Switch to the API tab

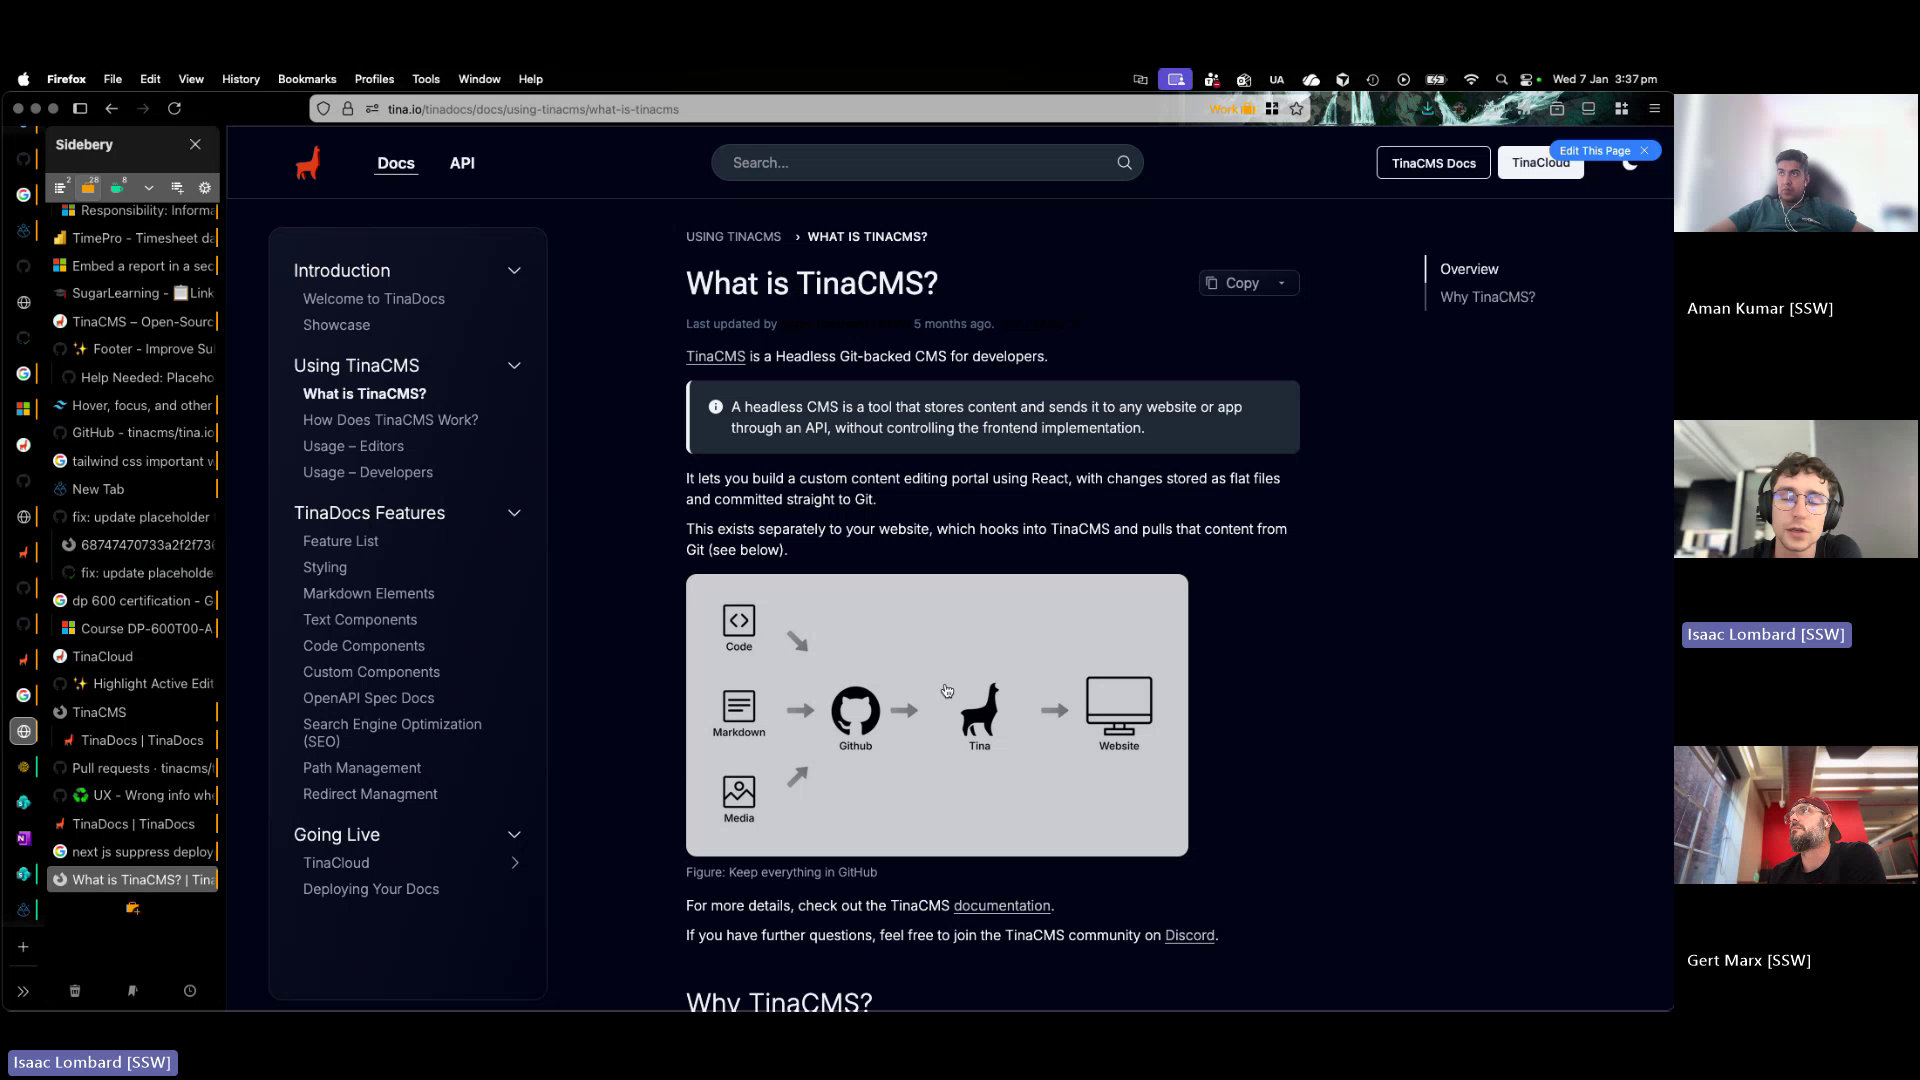461,163
